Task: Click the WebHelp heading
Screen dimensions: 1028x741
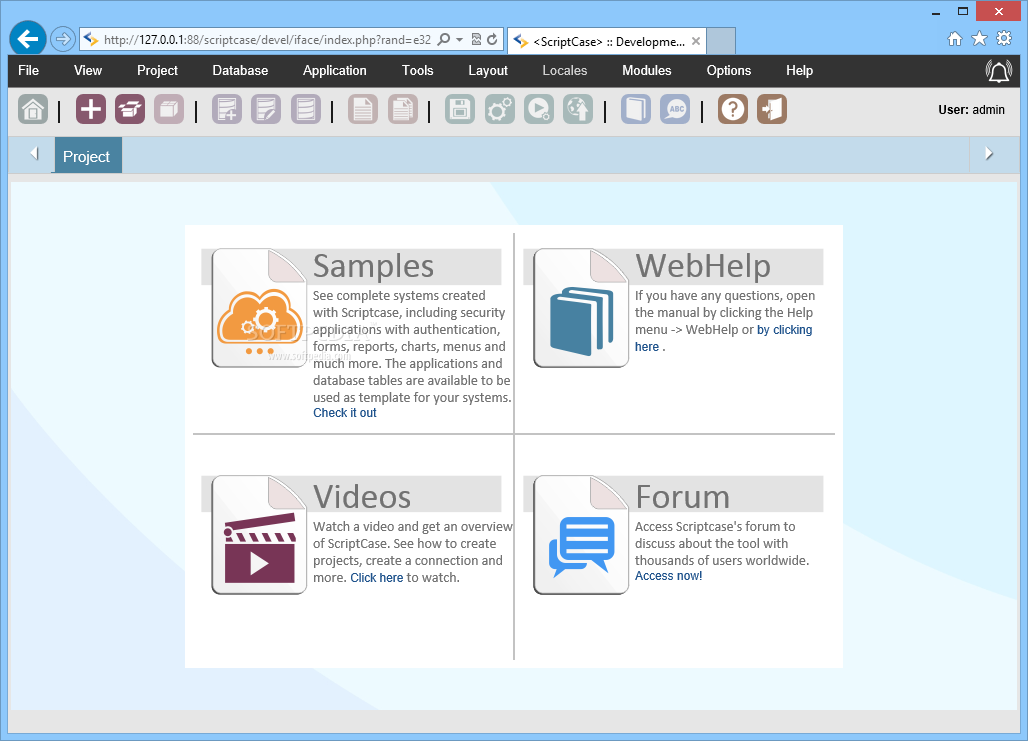Action: (x=703, y=266)
